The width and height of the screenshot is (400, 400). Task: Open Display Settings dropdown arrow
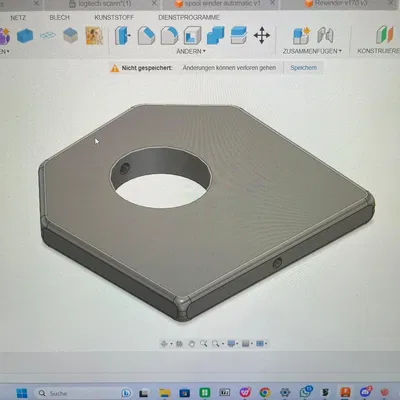pos(237,344)
